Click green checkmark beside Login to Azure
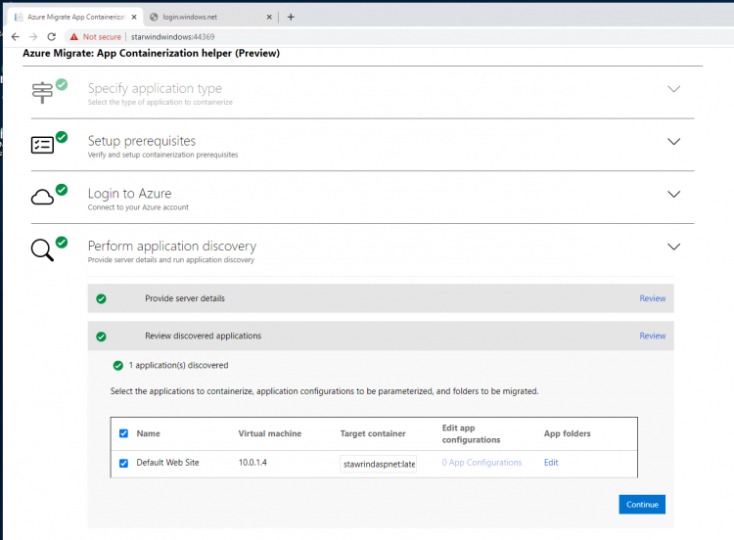 tap(61, 190)
